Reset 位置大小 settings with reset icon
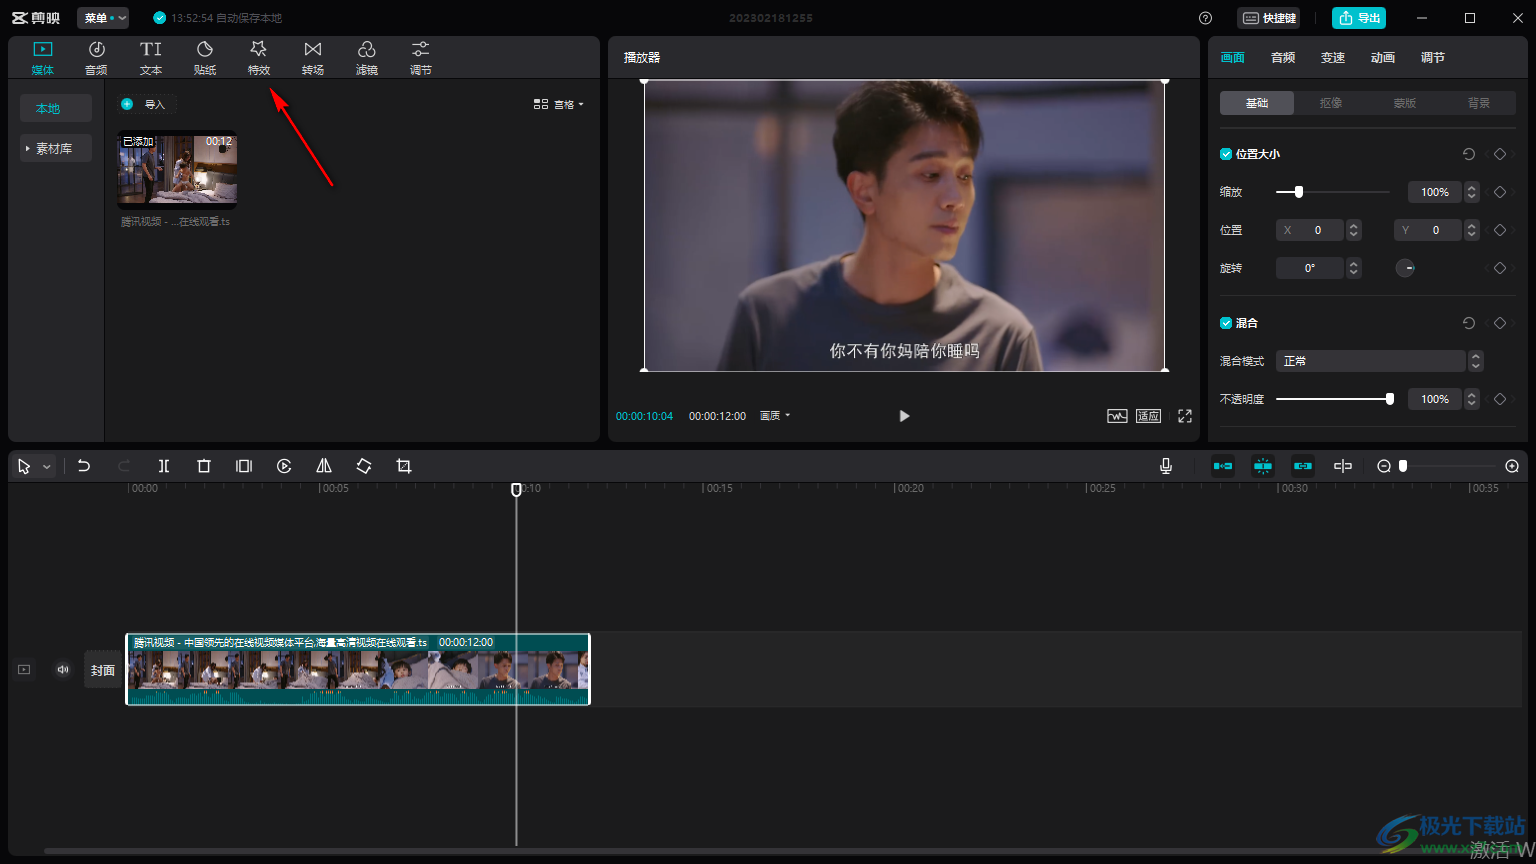Viewport: 1536px width, 864px height. click(1469, 154)
